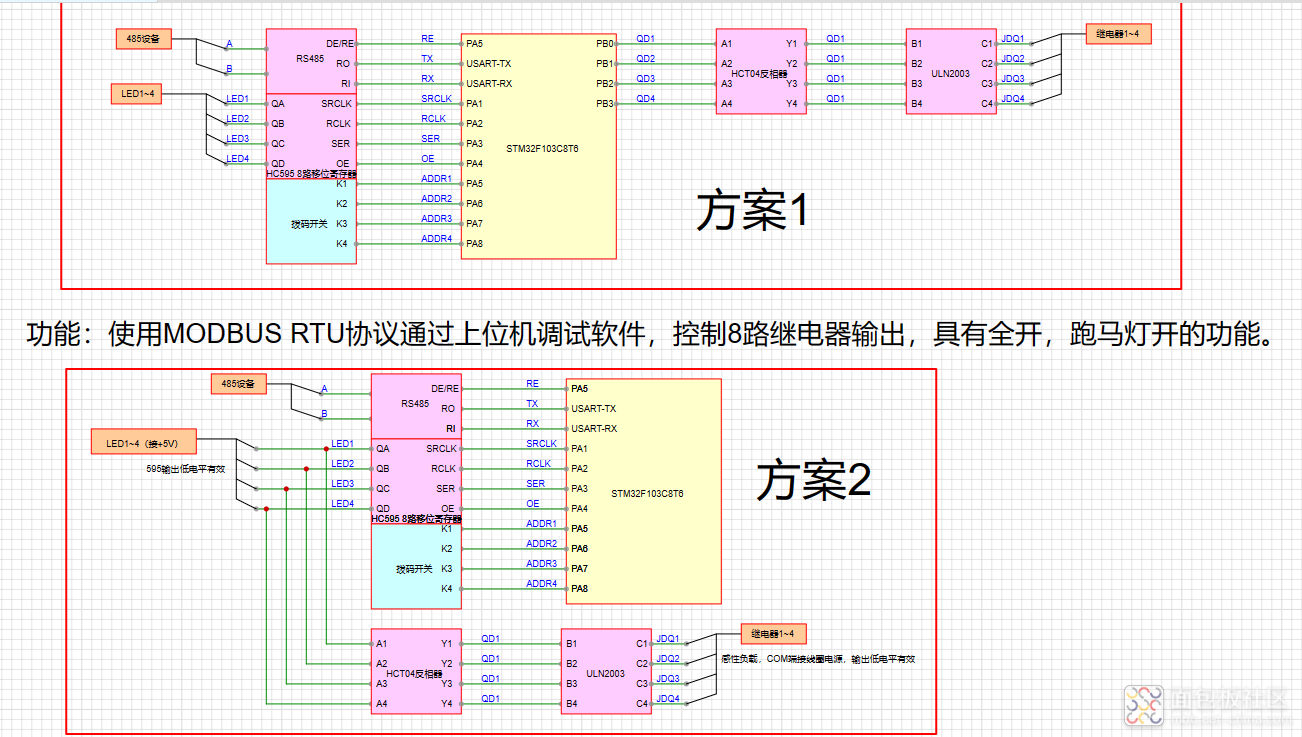The image size is (1302, 737).
Task: Click the ULN2003 label in 方案1
Action: pyautogui.click(x=949, y=74)
